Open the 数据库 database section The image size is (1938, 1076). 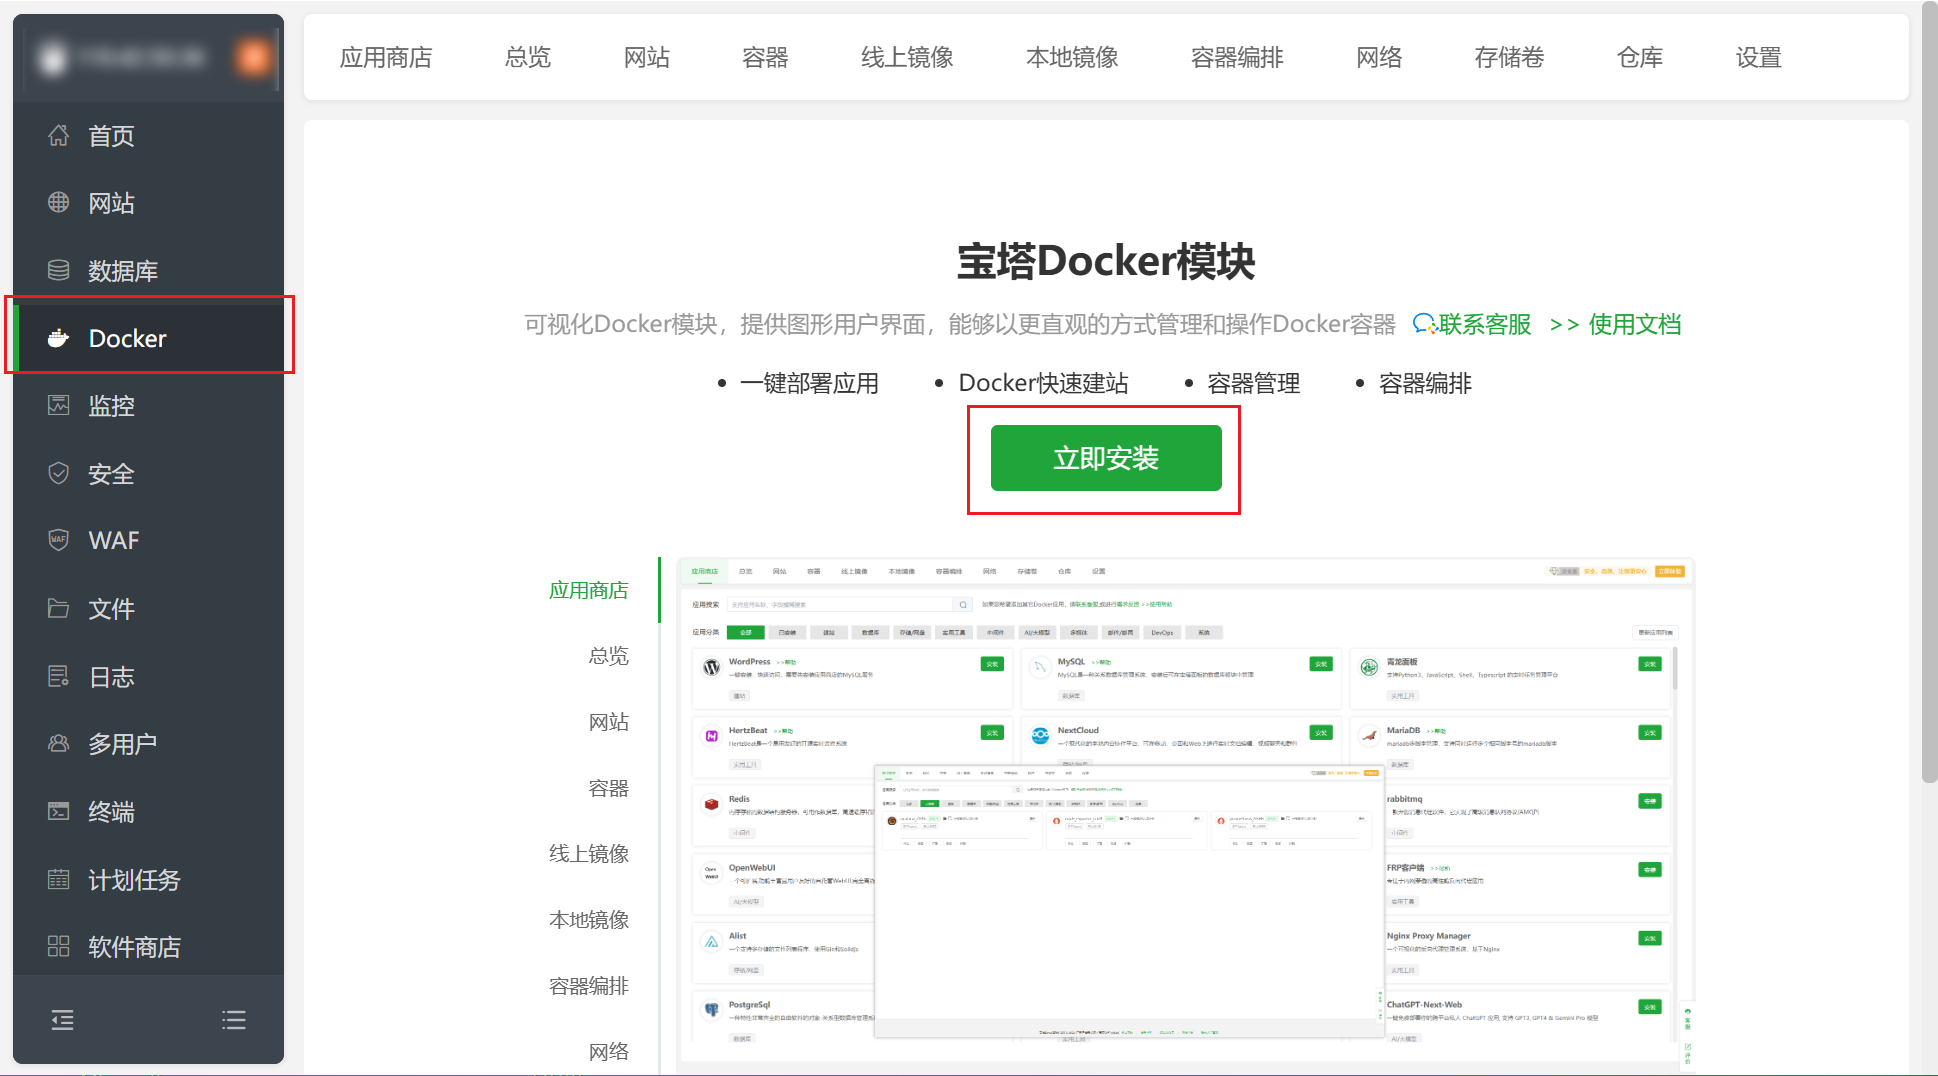pos(123,270)
